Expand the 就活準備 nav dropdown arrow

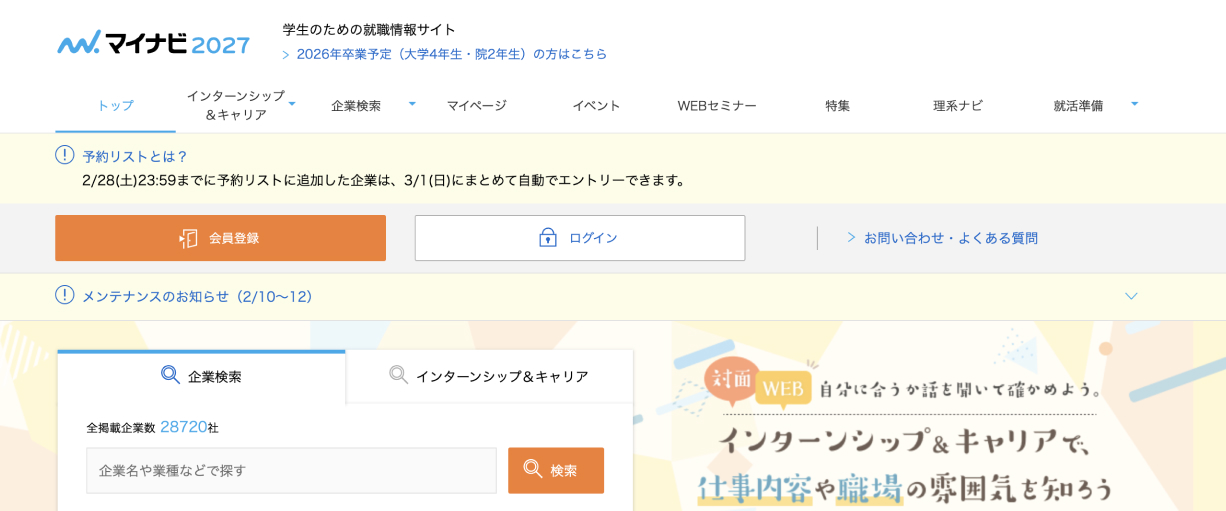[1134, 103]
